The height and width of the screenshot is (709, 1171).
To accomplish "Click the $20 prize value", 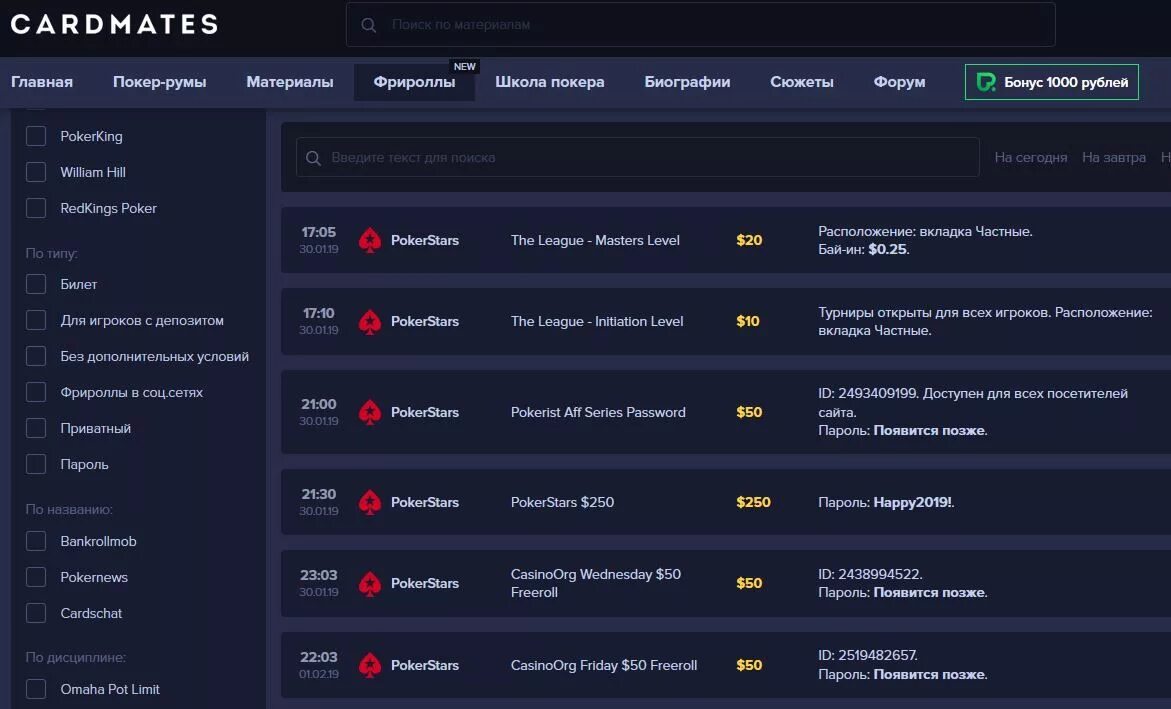I will (x=749, y=241).
